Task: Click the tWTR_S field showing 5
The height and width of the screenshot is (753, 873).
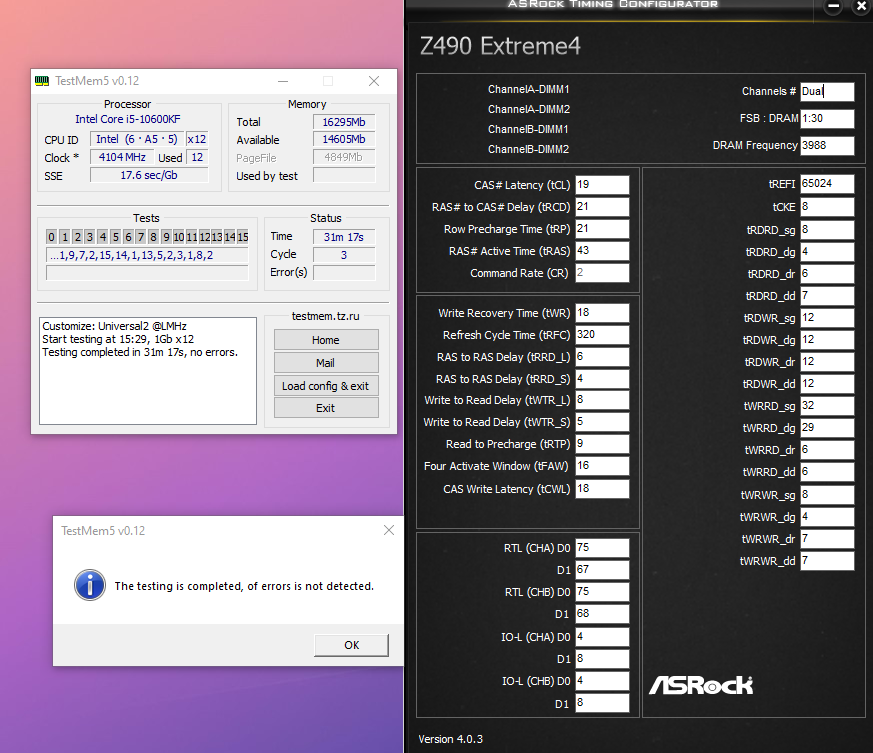Action: 602,422
